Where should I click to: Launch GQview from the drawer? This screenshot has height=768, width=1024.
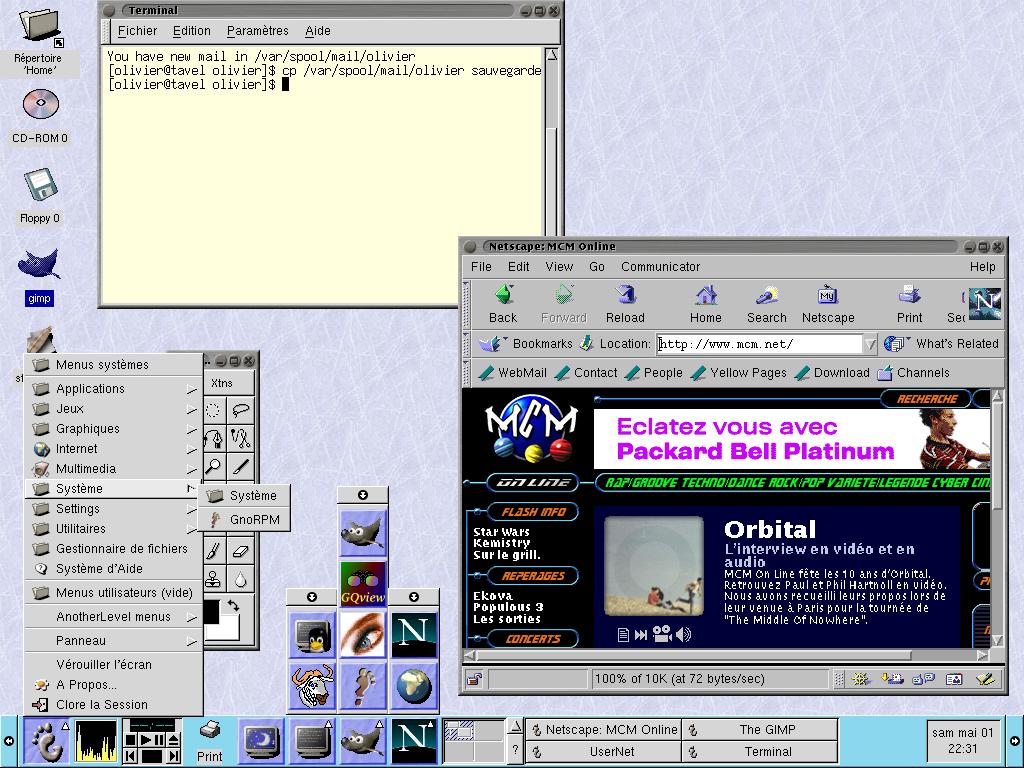point(363,583)
